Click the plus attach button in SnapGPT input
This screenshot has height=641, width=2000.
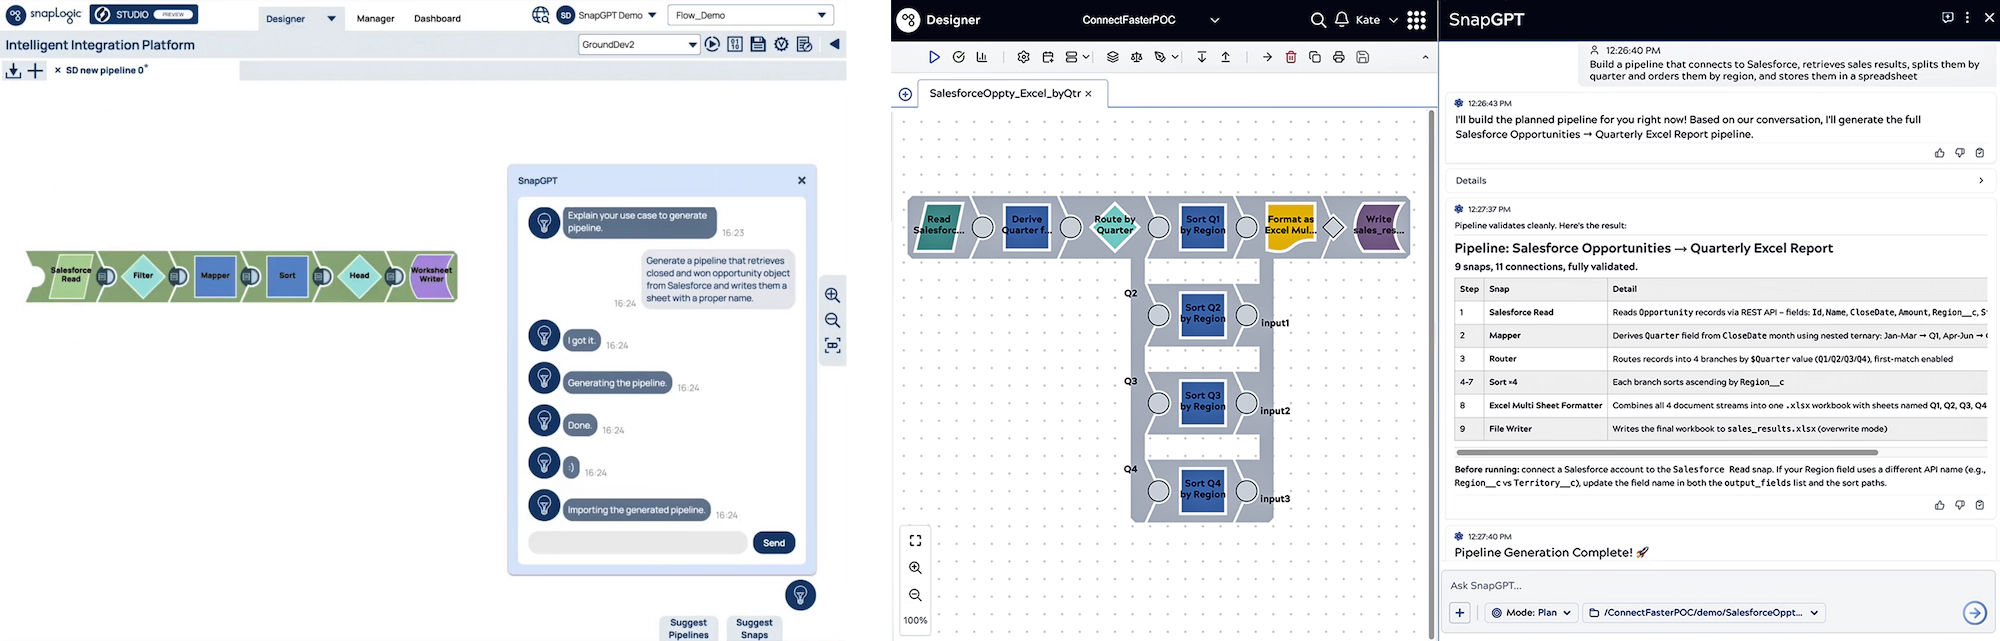(1460, 613)
